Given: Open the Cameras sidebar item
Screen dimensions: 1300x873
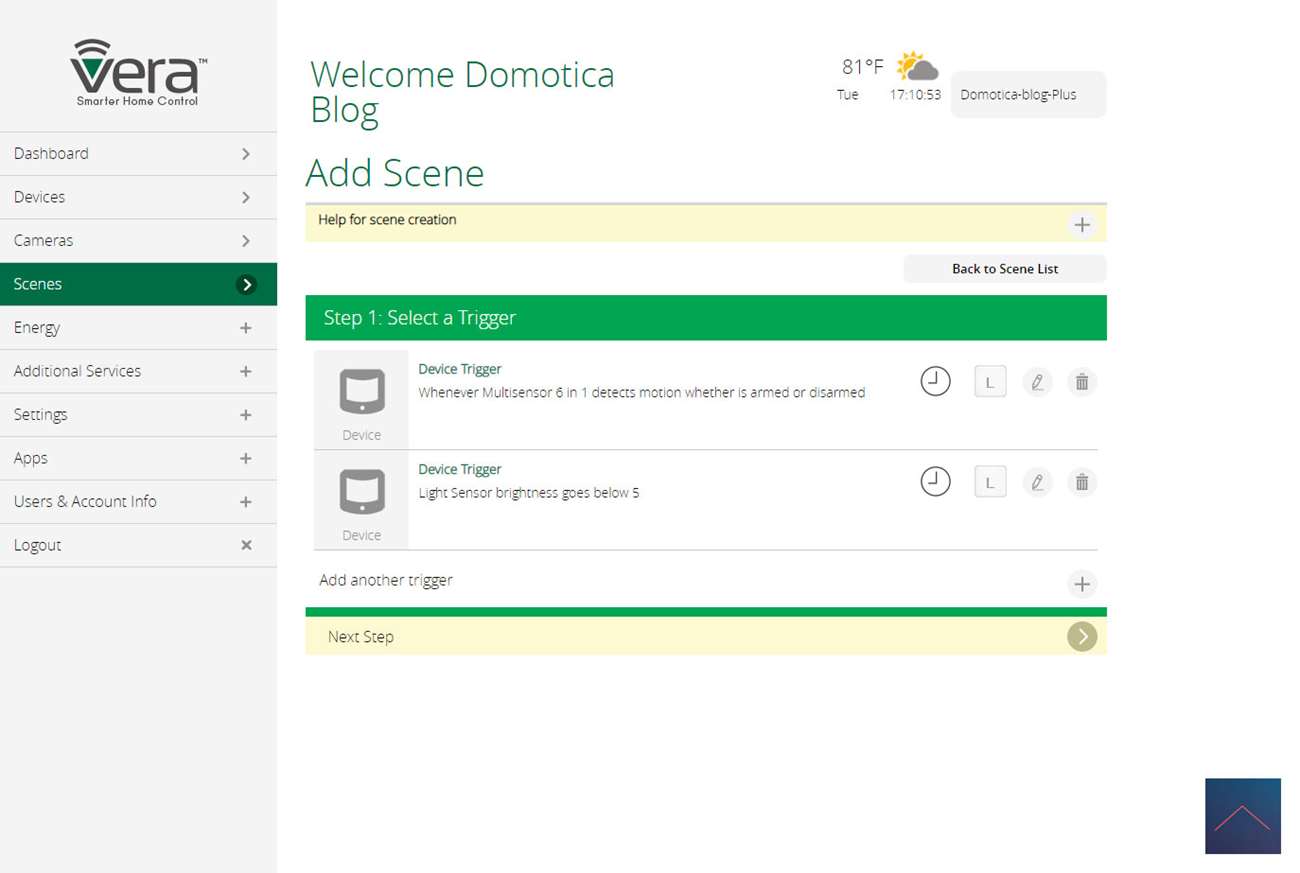Looking at the screenshot, I should tap(138, 241).
